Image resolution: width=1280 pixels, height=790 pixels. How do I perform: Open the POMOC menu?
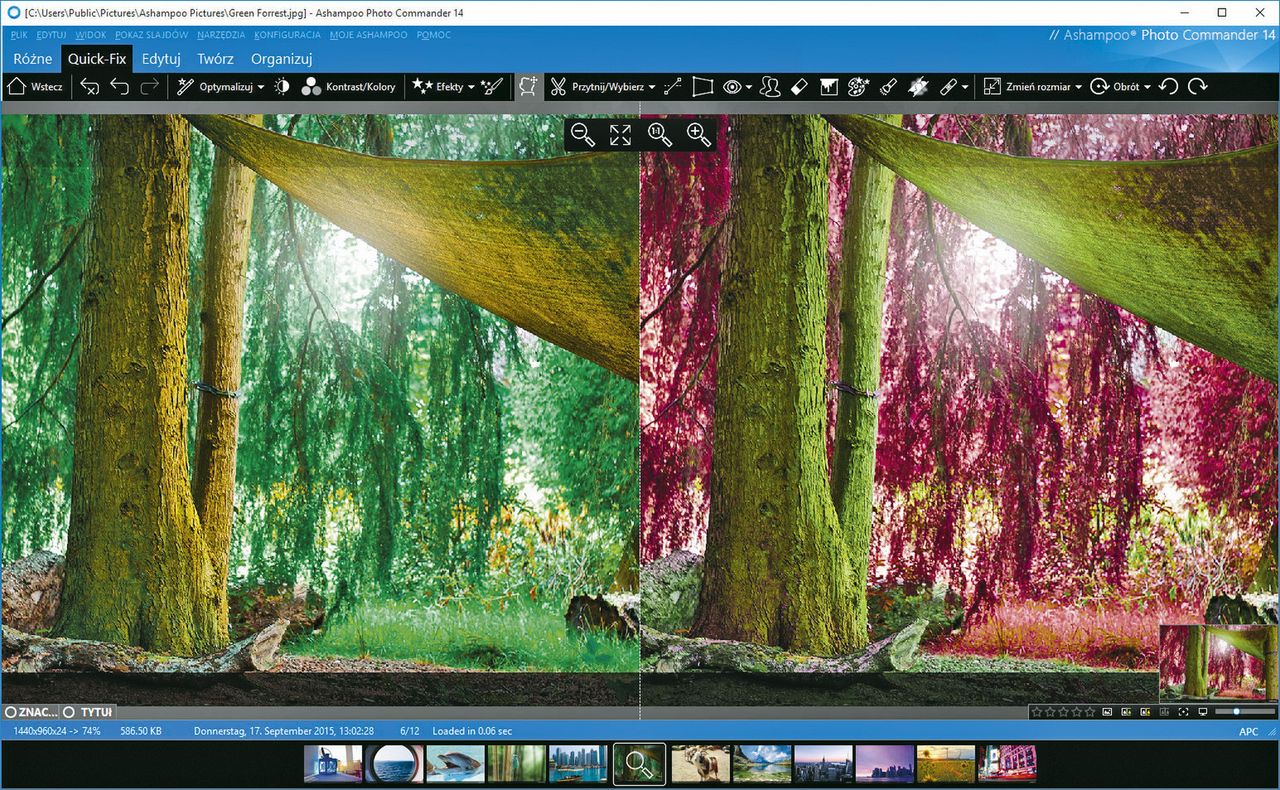[x=433, y=35]
